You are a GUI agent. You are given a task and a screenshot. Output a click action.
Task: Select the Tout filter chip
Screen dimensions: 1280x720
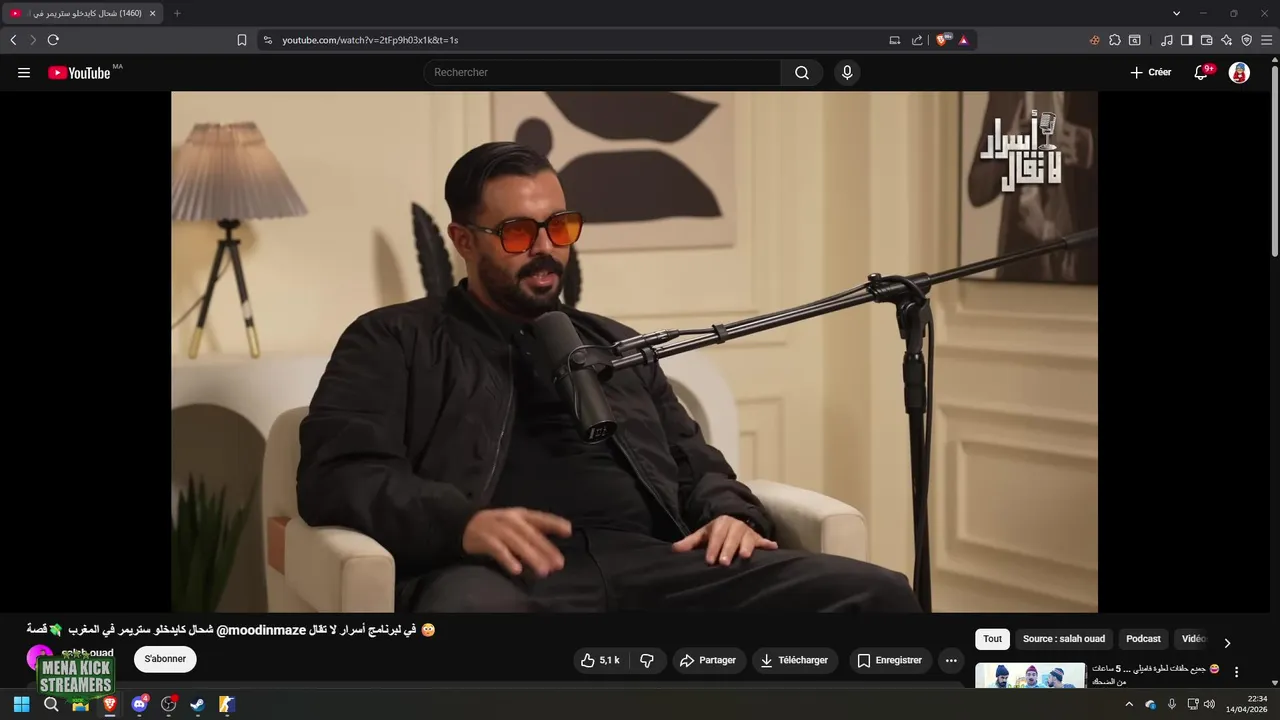(992, 639)
